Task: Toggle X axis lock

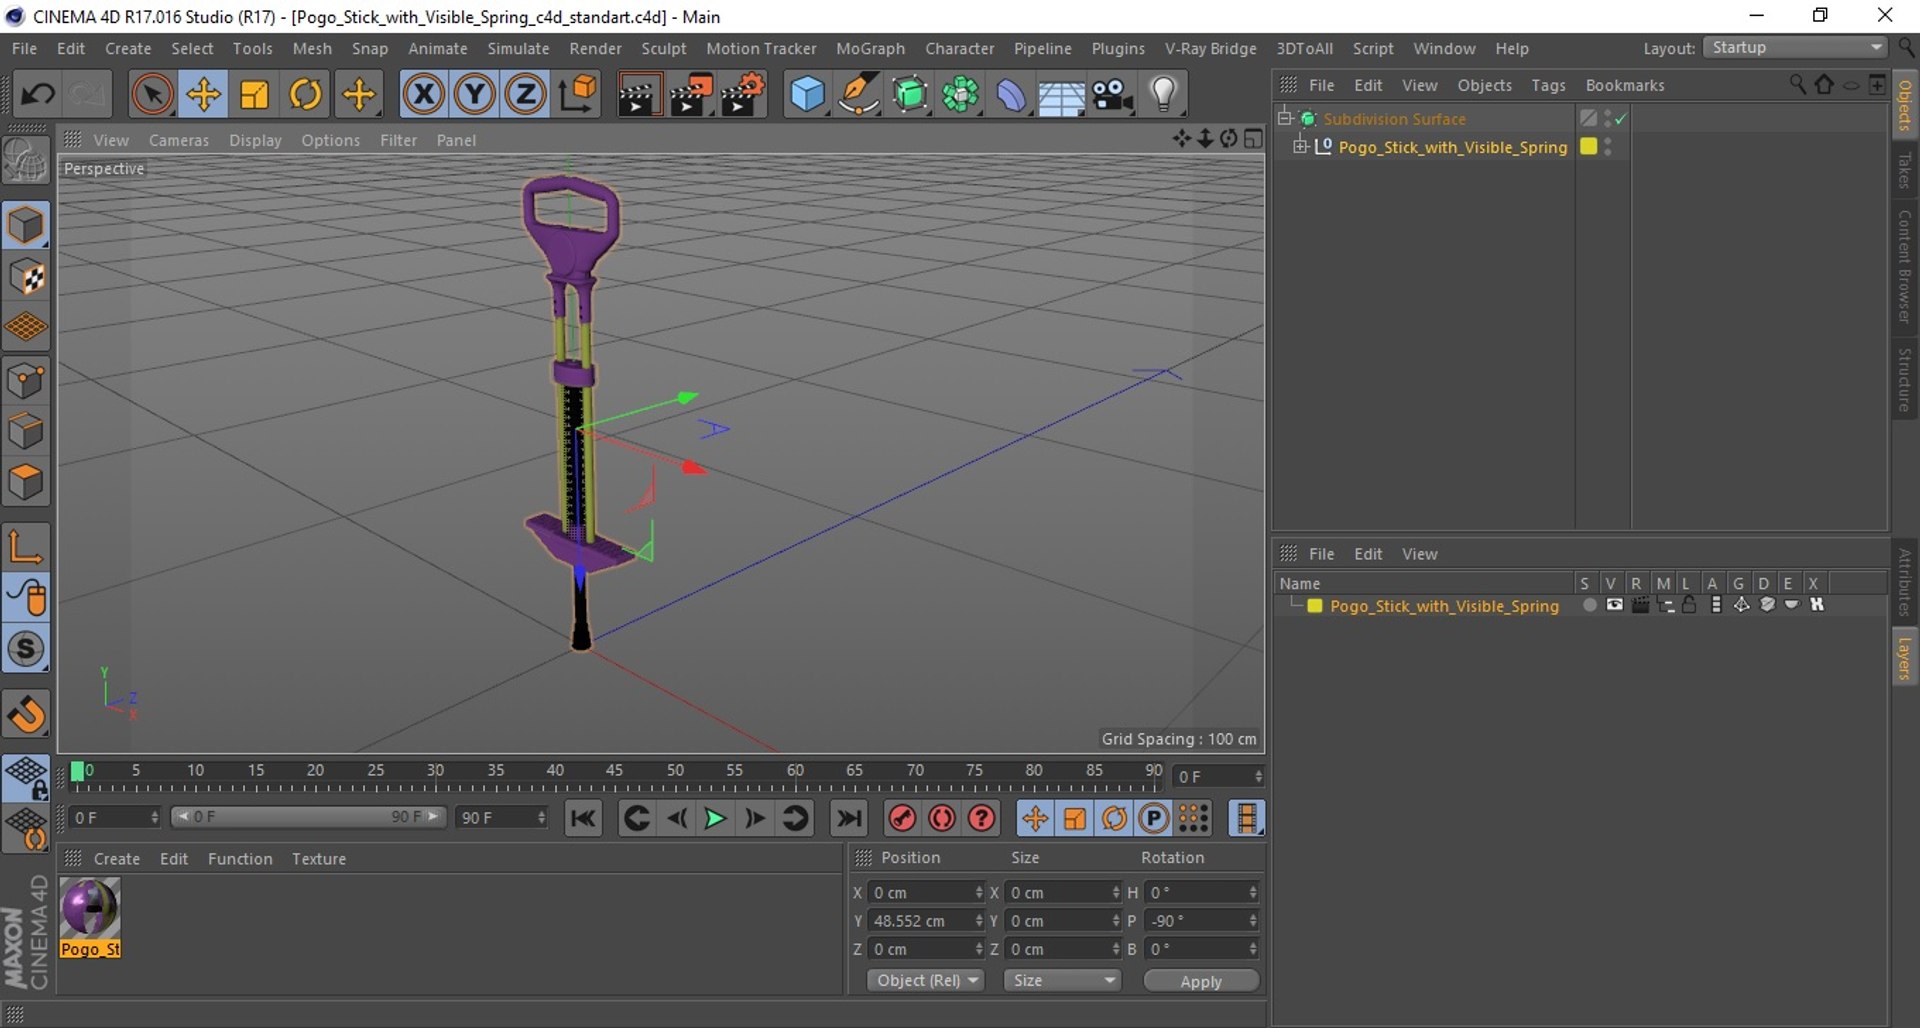Action: tap(424, 95)
